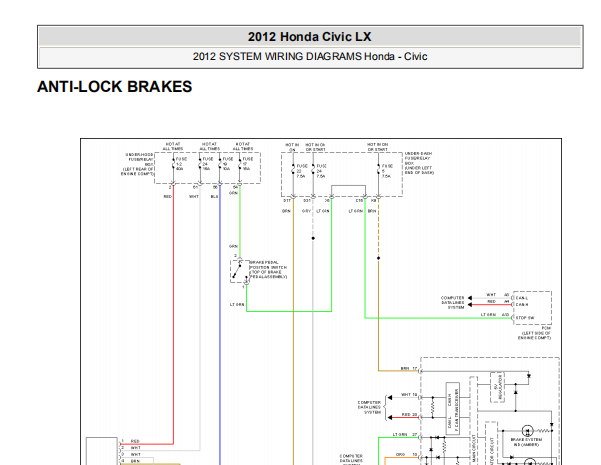
Task: Select the "MAIN CIRCUIT" vertical label
Action: click(474, 449)
